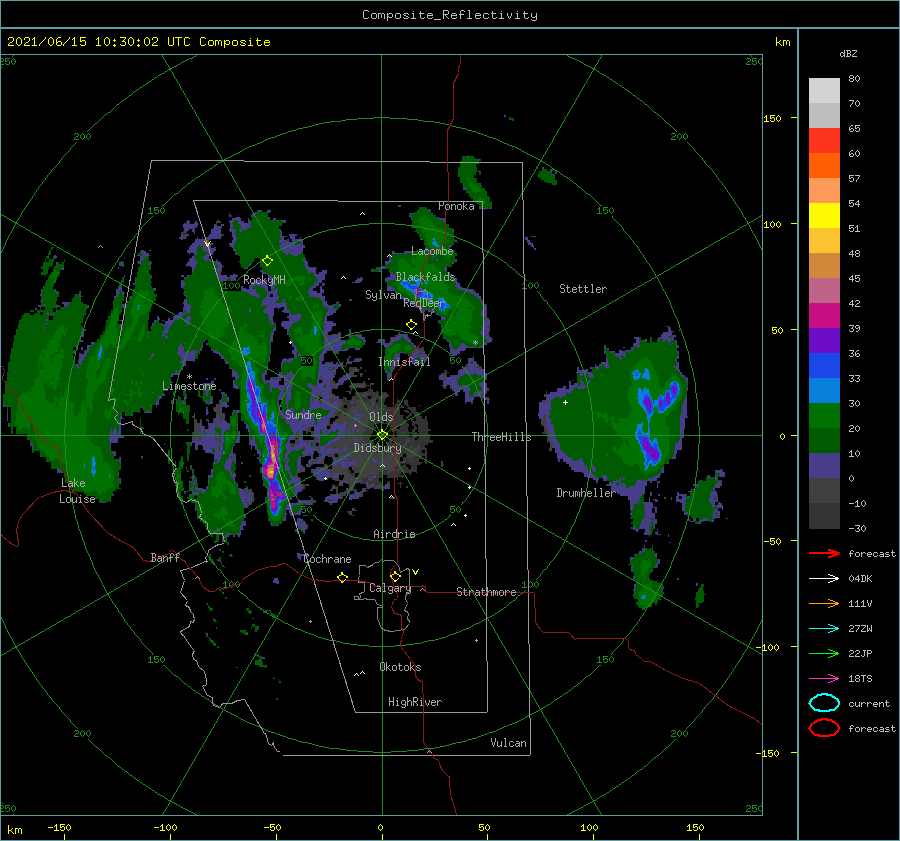Screen dimensions: 900x841
Task: Click the Composite_Reflectivity title text
Action: pos(450,15)
